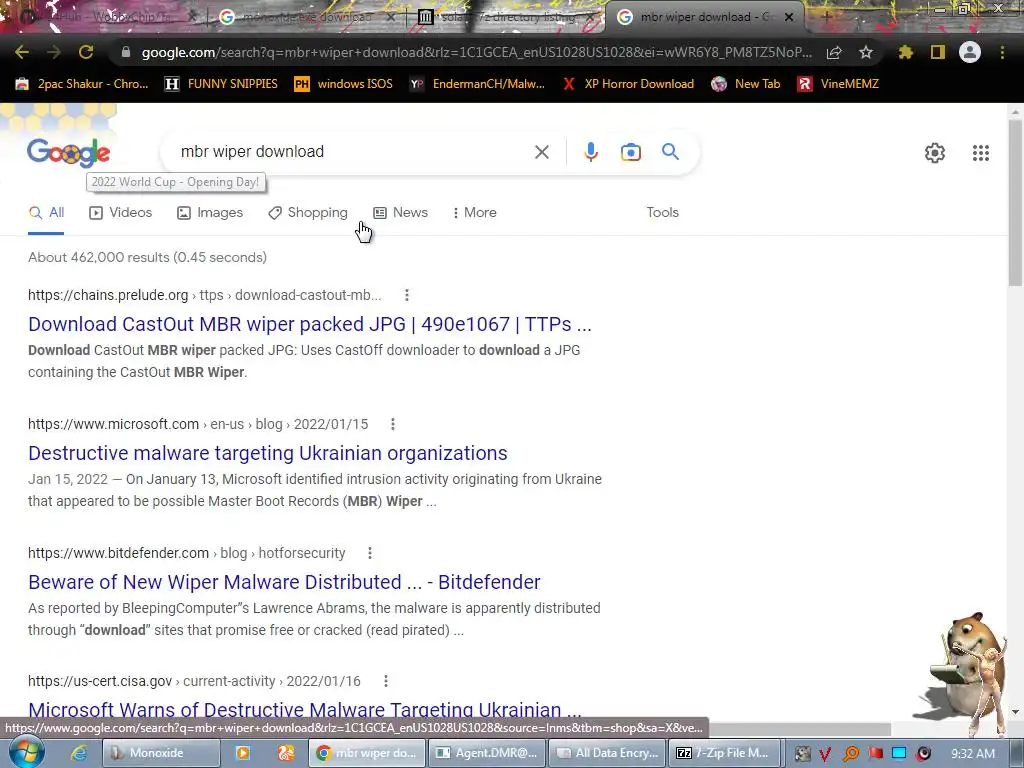Viewport: 1024px width, 768px height.
Task: Launch Internet Explorer from the taskbar
Action: click(79, 753)
